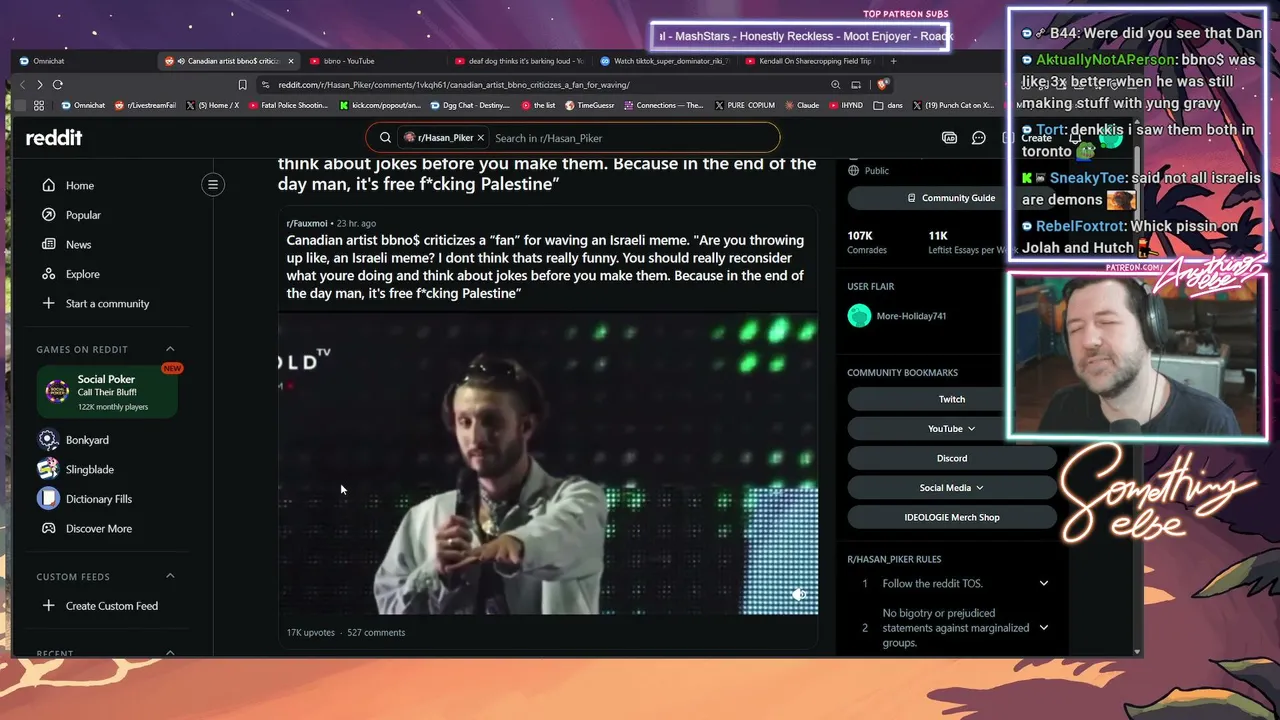1280x720 pixels.
Task: Open the Community Guide button
Action: [952, 198]
